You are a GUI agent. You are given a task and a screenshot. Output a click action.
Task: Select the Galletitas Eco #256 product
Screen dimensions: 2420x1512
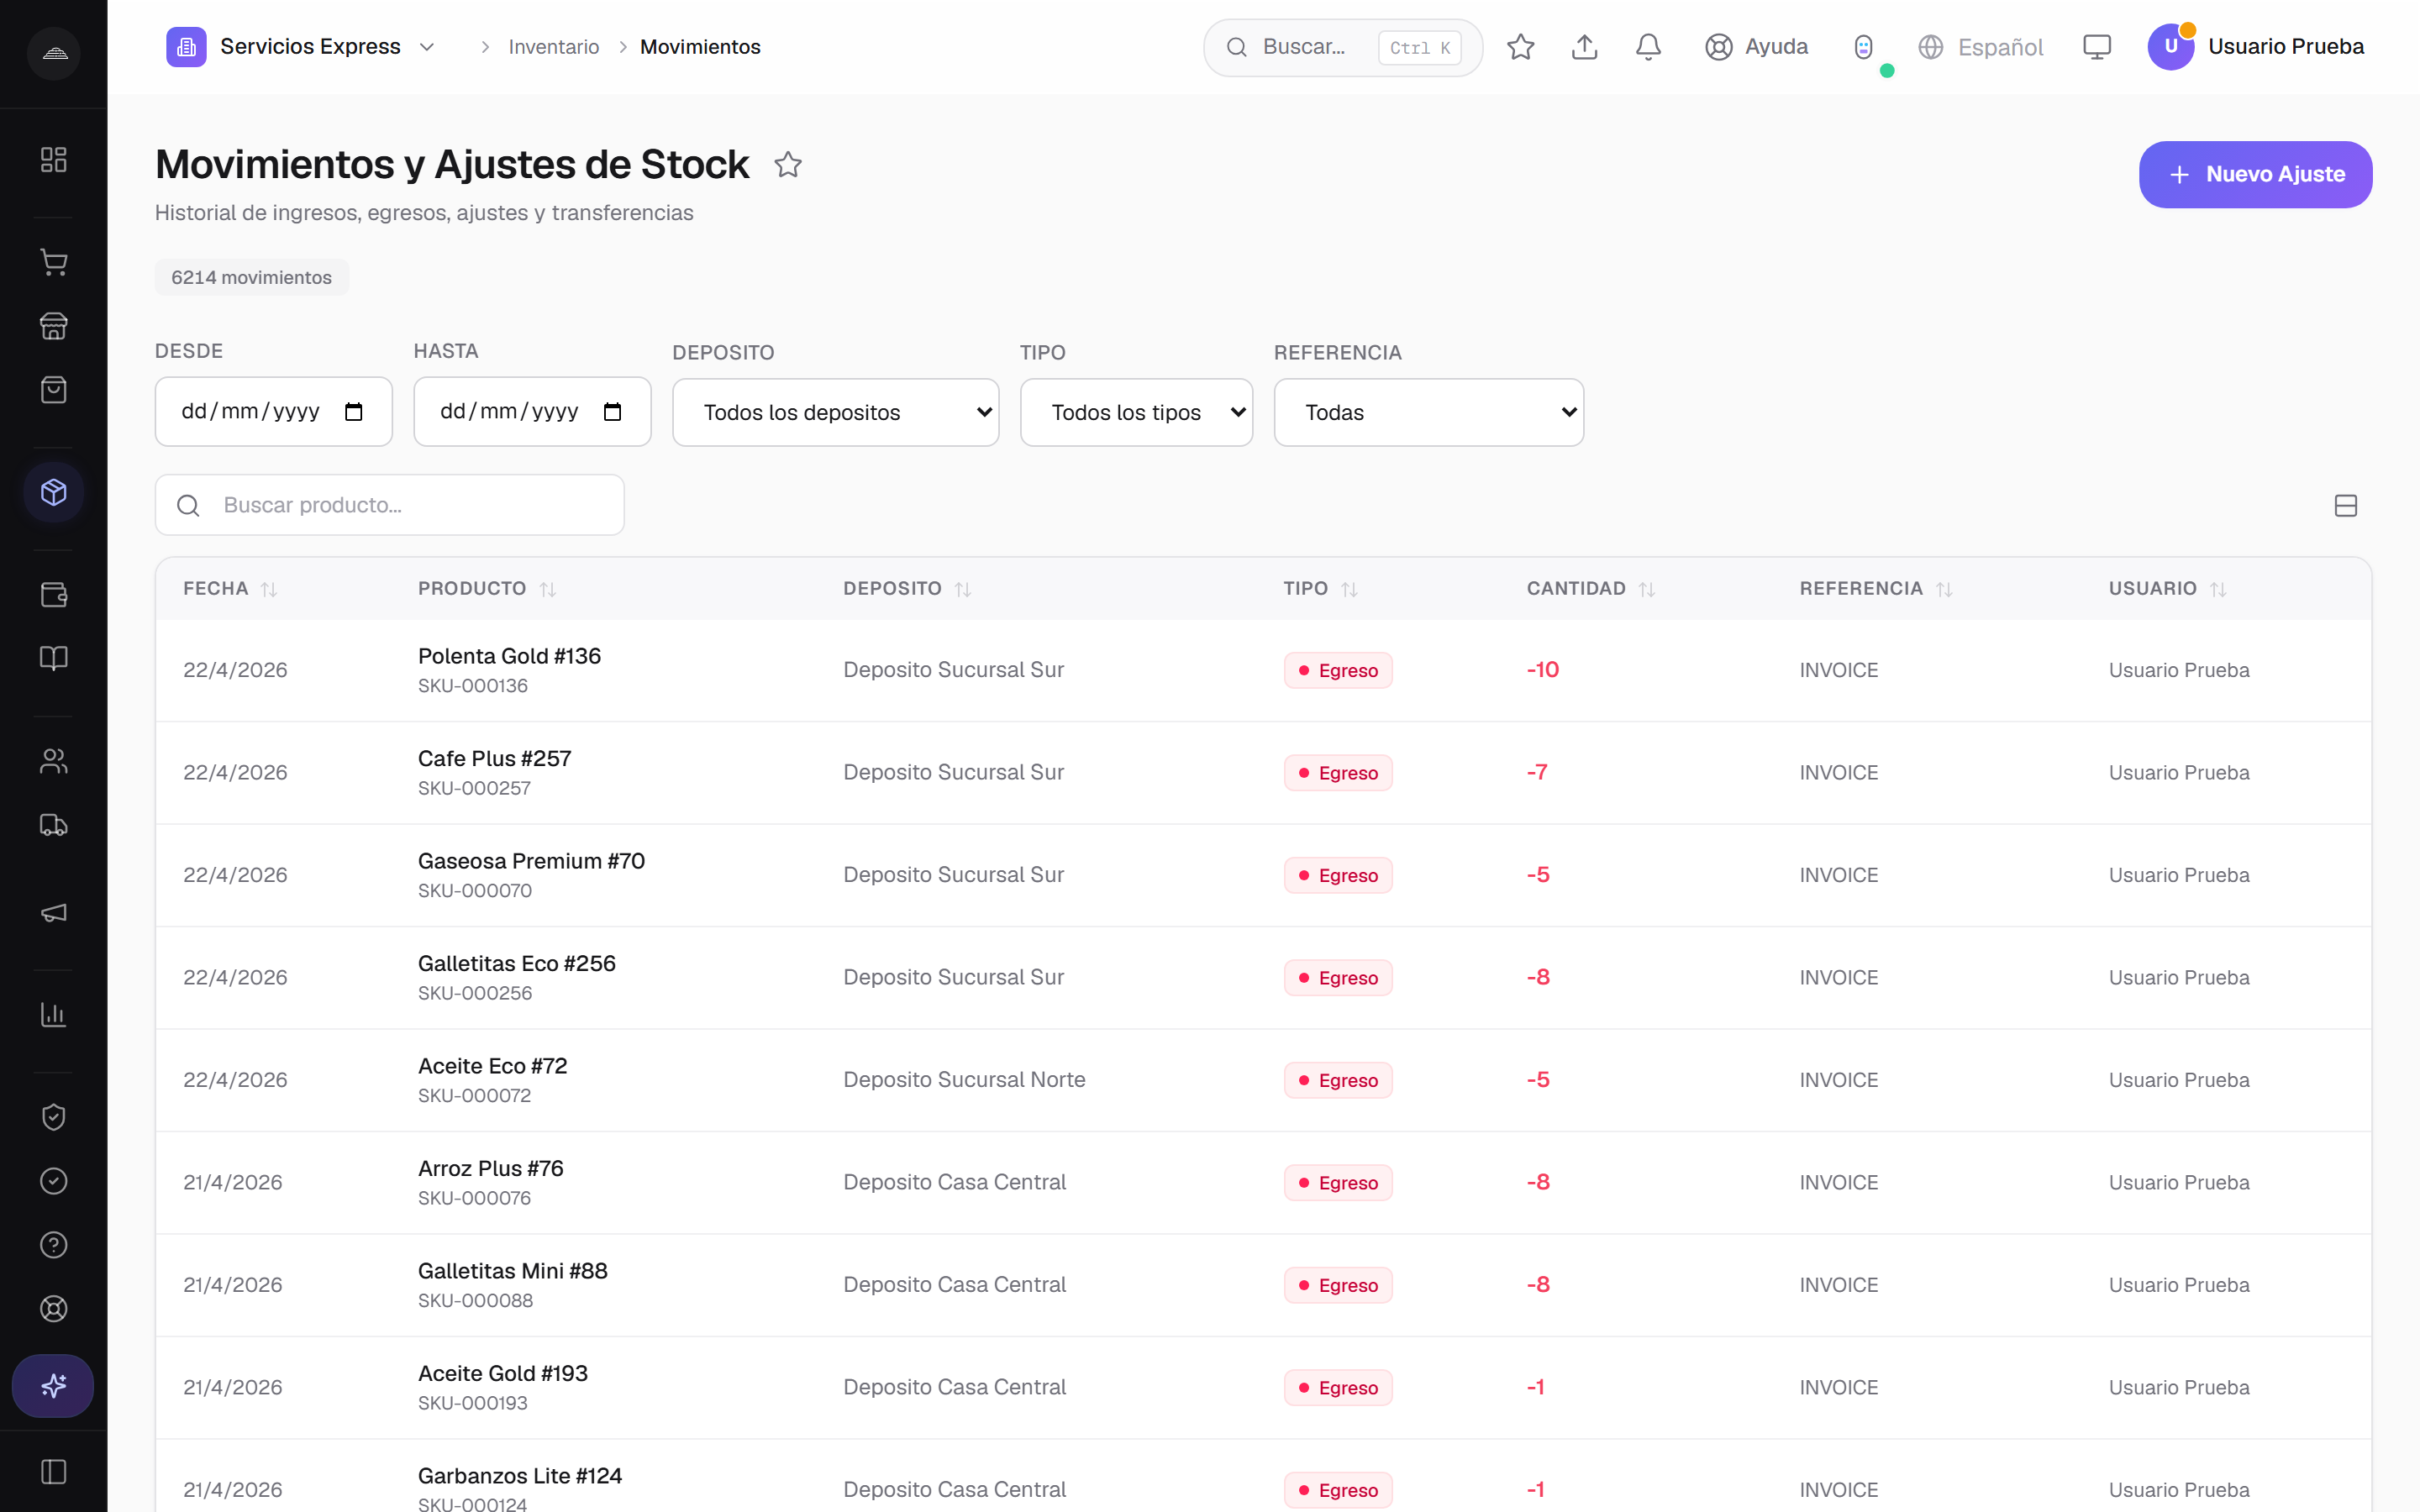(x=517, y=963)
